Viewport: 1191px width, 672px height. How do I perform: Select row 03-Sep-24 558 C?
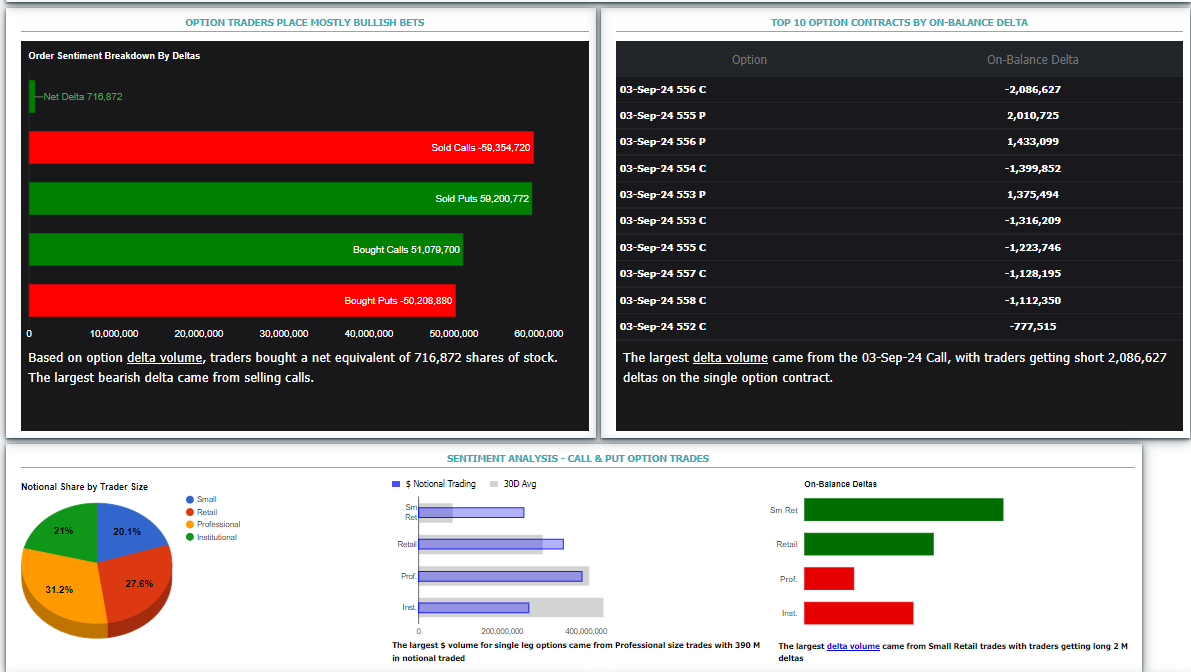coord(899,300)
